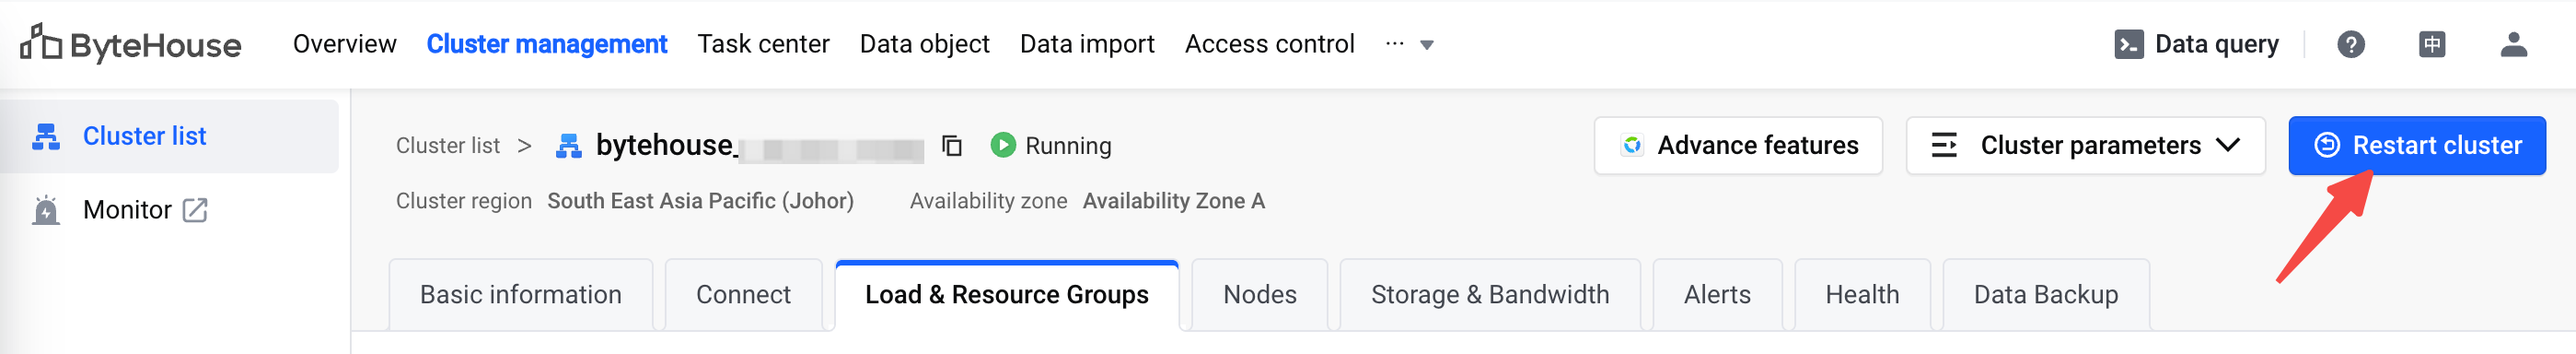This screenshot has height=354, width=2576.
Task: Open Monitor's external link icon
Action: point(195,210)
